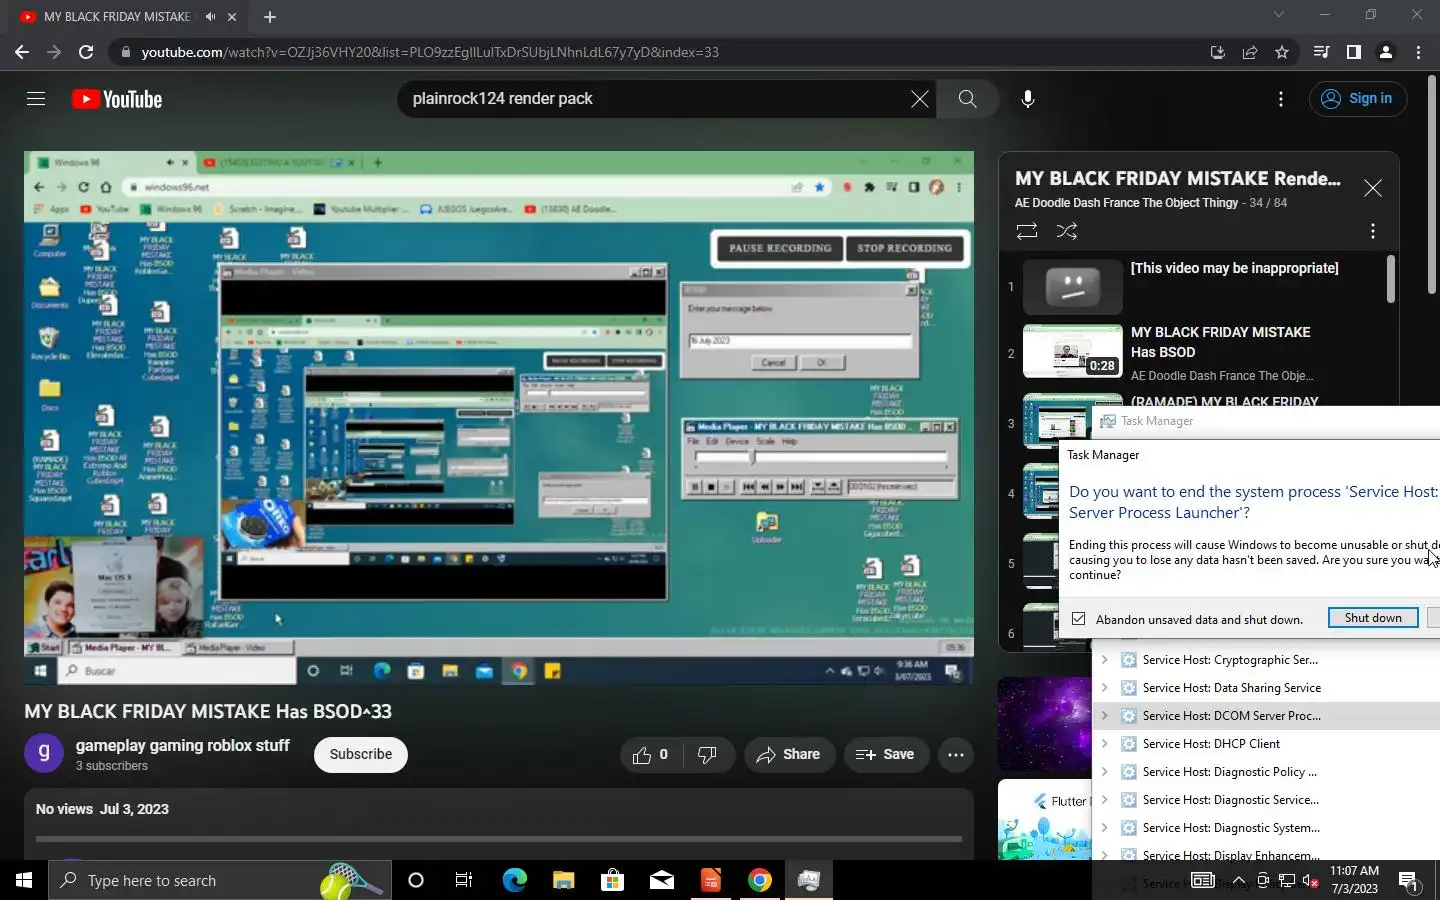Check 'Abandon unsaved data and shut down' box
This screenshot has width=1440, height=900.
point(1078,619)
